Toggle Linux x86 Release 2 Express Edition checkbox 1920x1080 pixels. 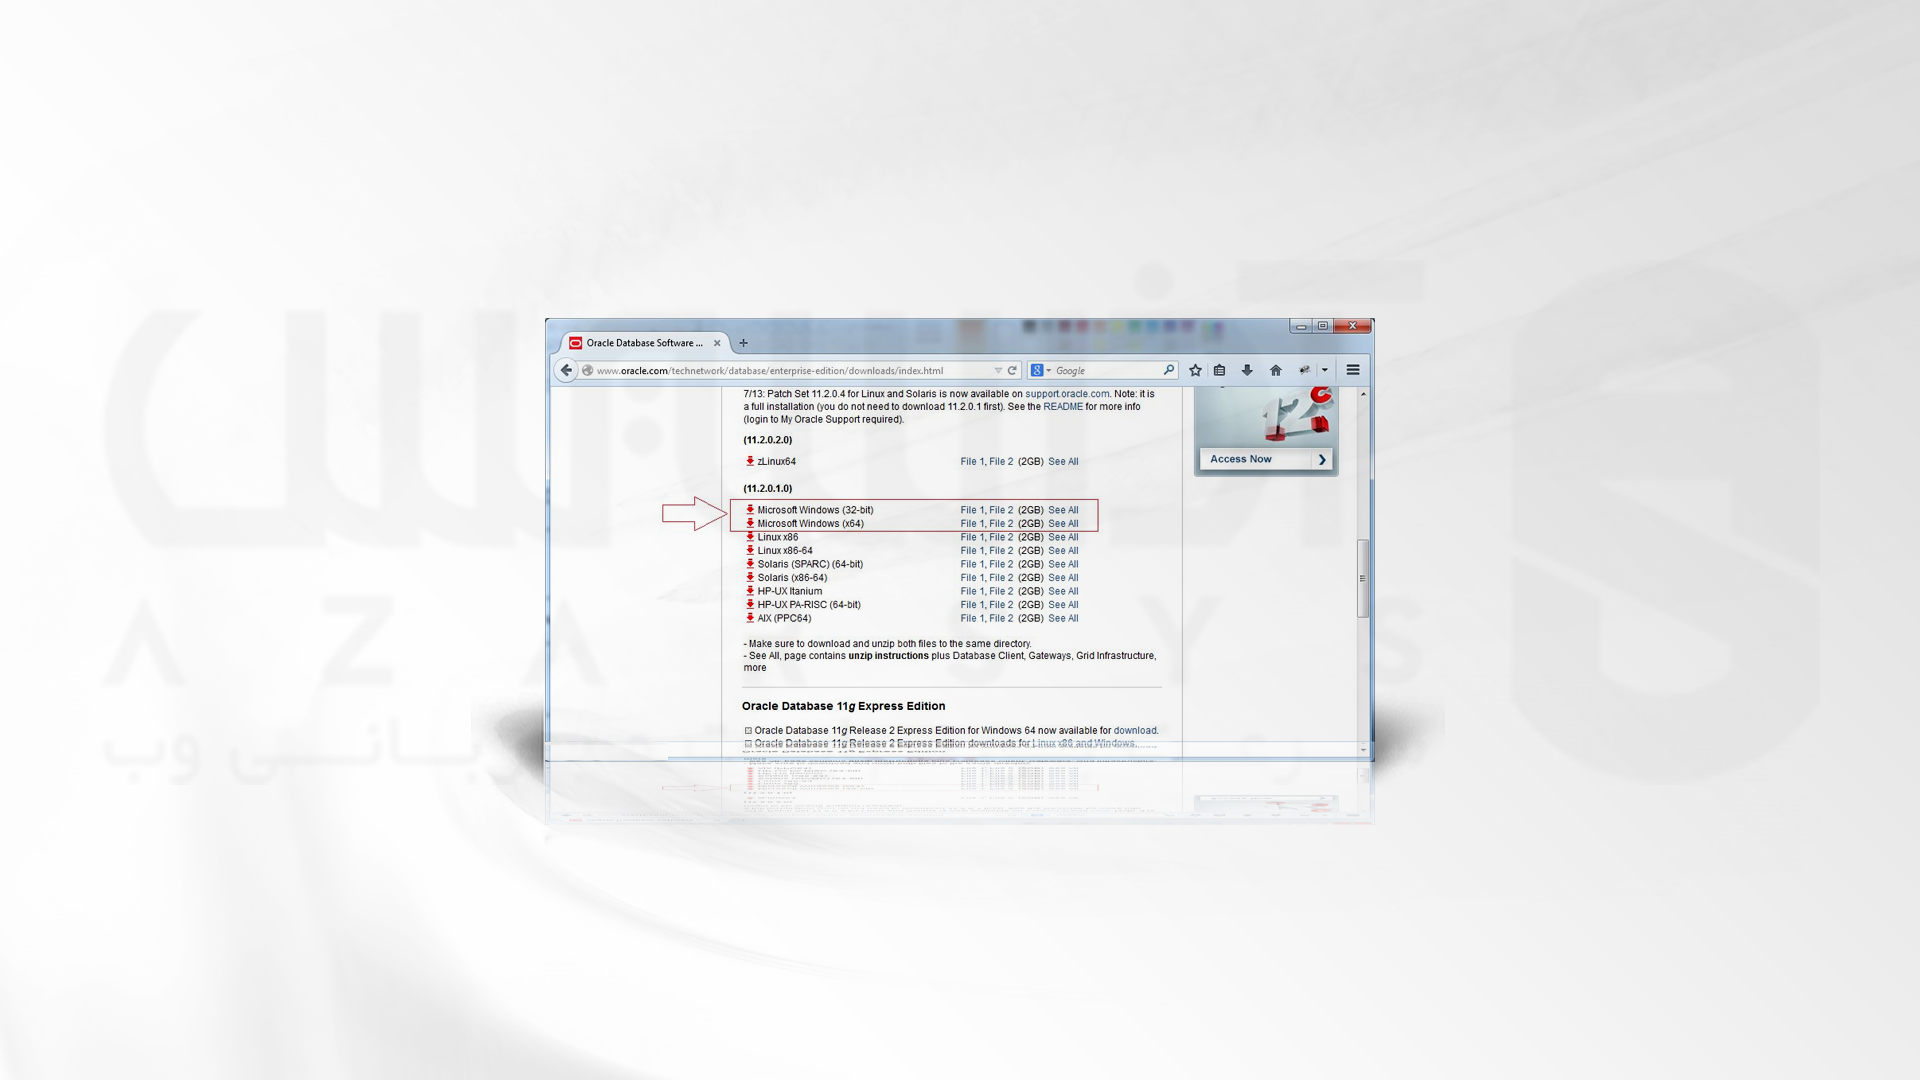748,742
